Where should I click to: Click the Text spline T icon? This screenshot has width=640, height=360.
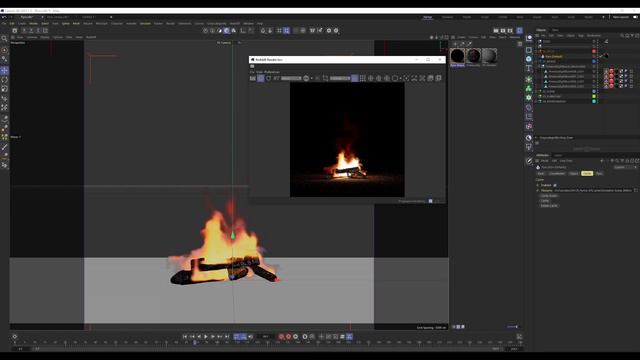[529, 68]
